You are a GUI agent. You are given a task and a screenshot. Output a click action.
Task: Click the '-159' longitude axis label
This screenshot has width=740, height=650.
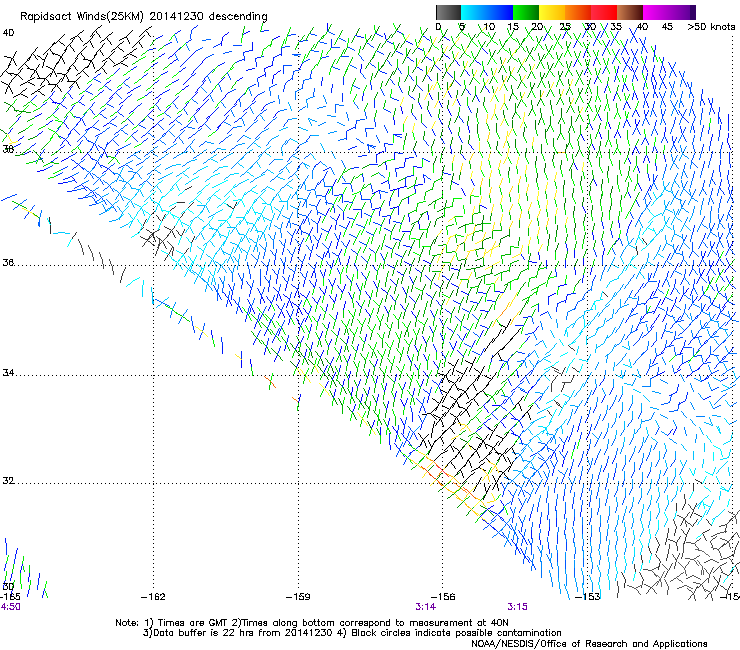tap(298, 597)
